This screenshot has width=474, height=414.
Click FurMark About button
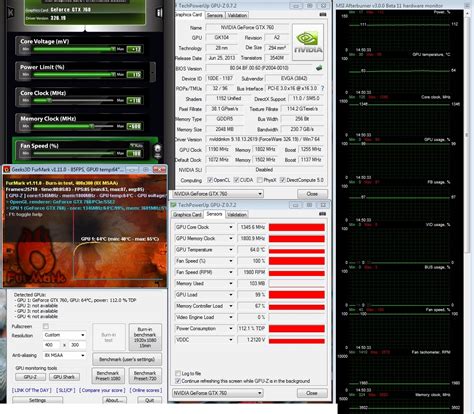[114, 400]
